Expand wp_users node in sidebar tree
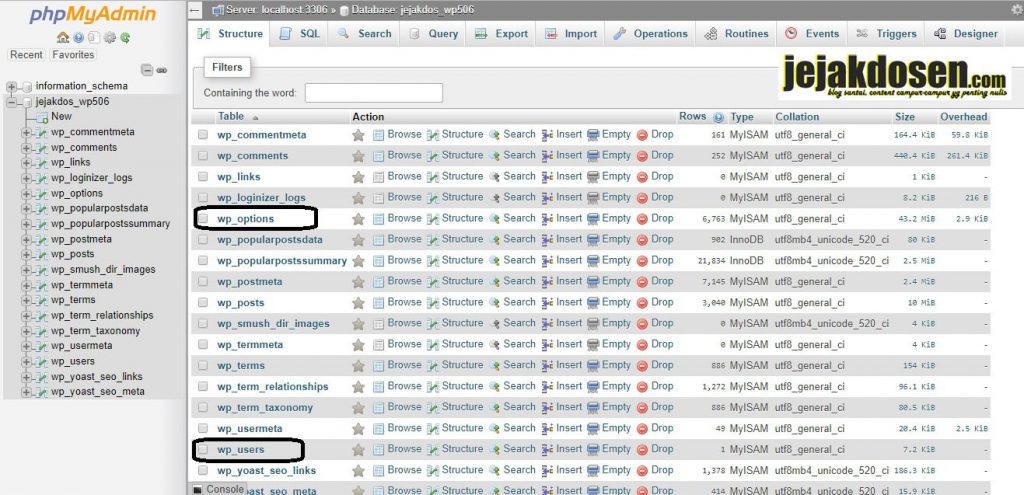This screenshot has height=495, width=1024. click(27, 362)
